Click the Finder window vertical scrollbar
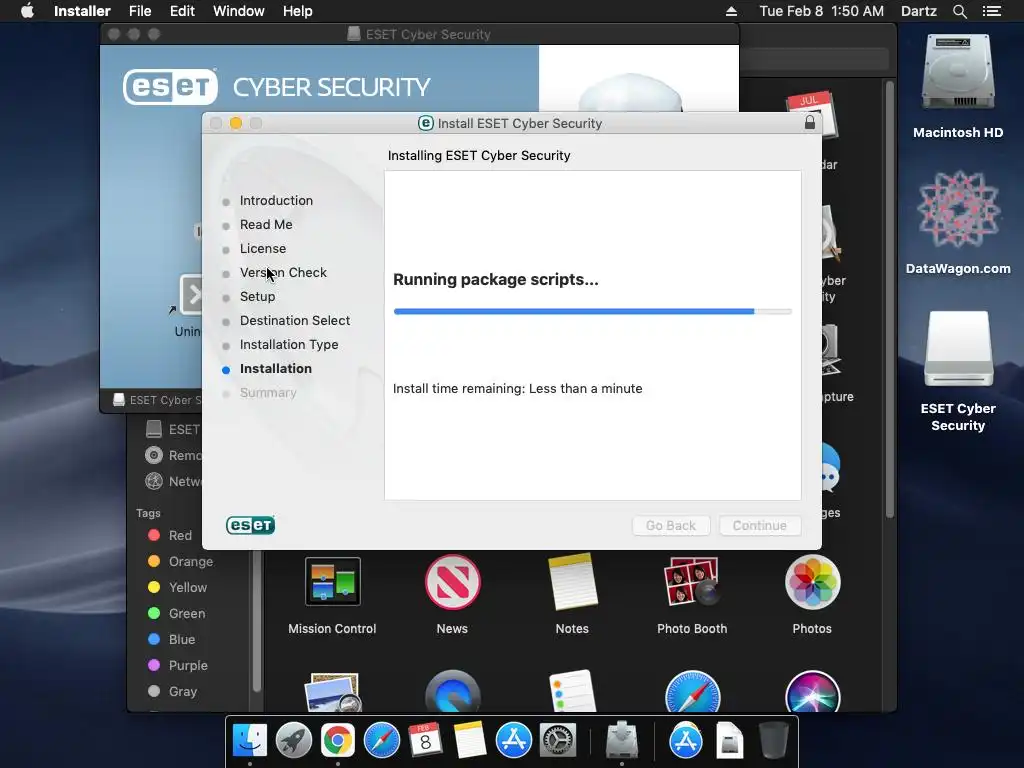This screenshot has width=1024, height=768. (889, 300)
